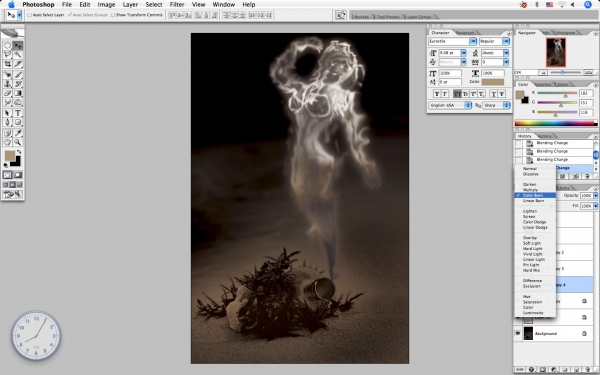Click the delete layer trash button
The width and height of the screenshot is (600, 375).
tap(588, 370)
